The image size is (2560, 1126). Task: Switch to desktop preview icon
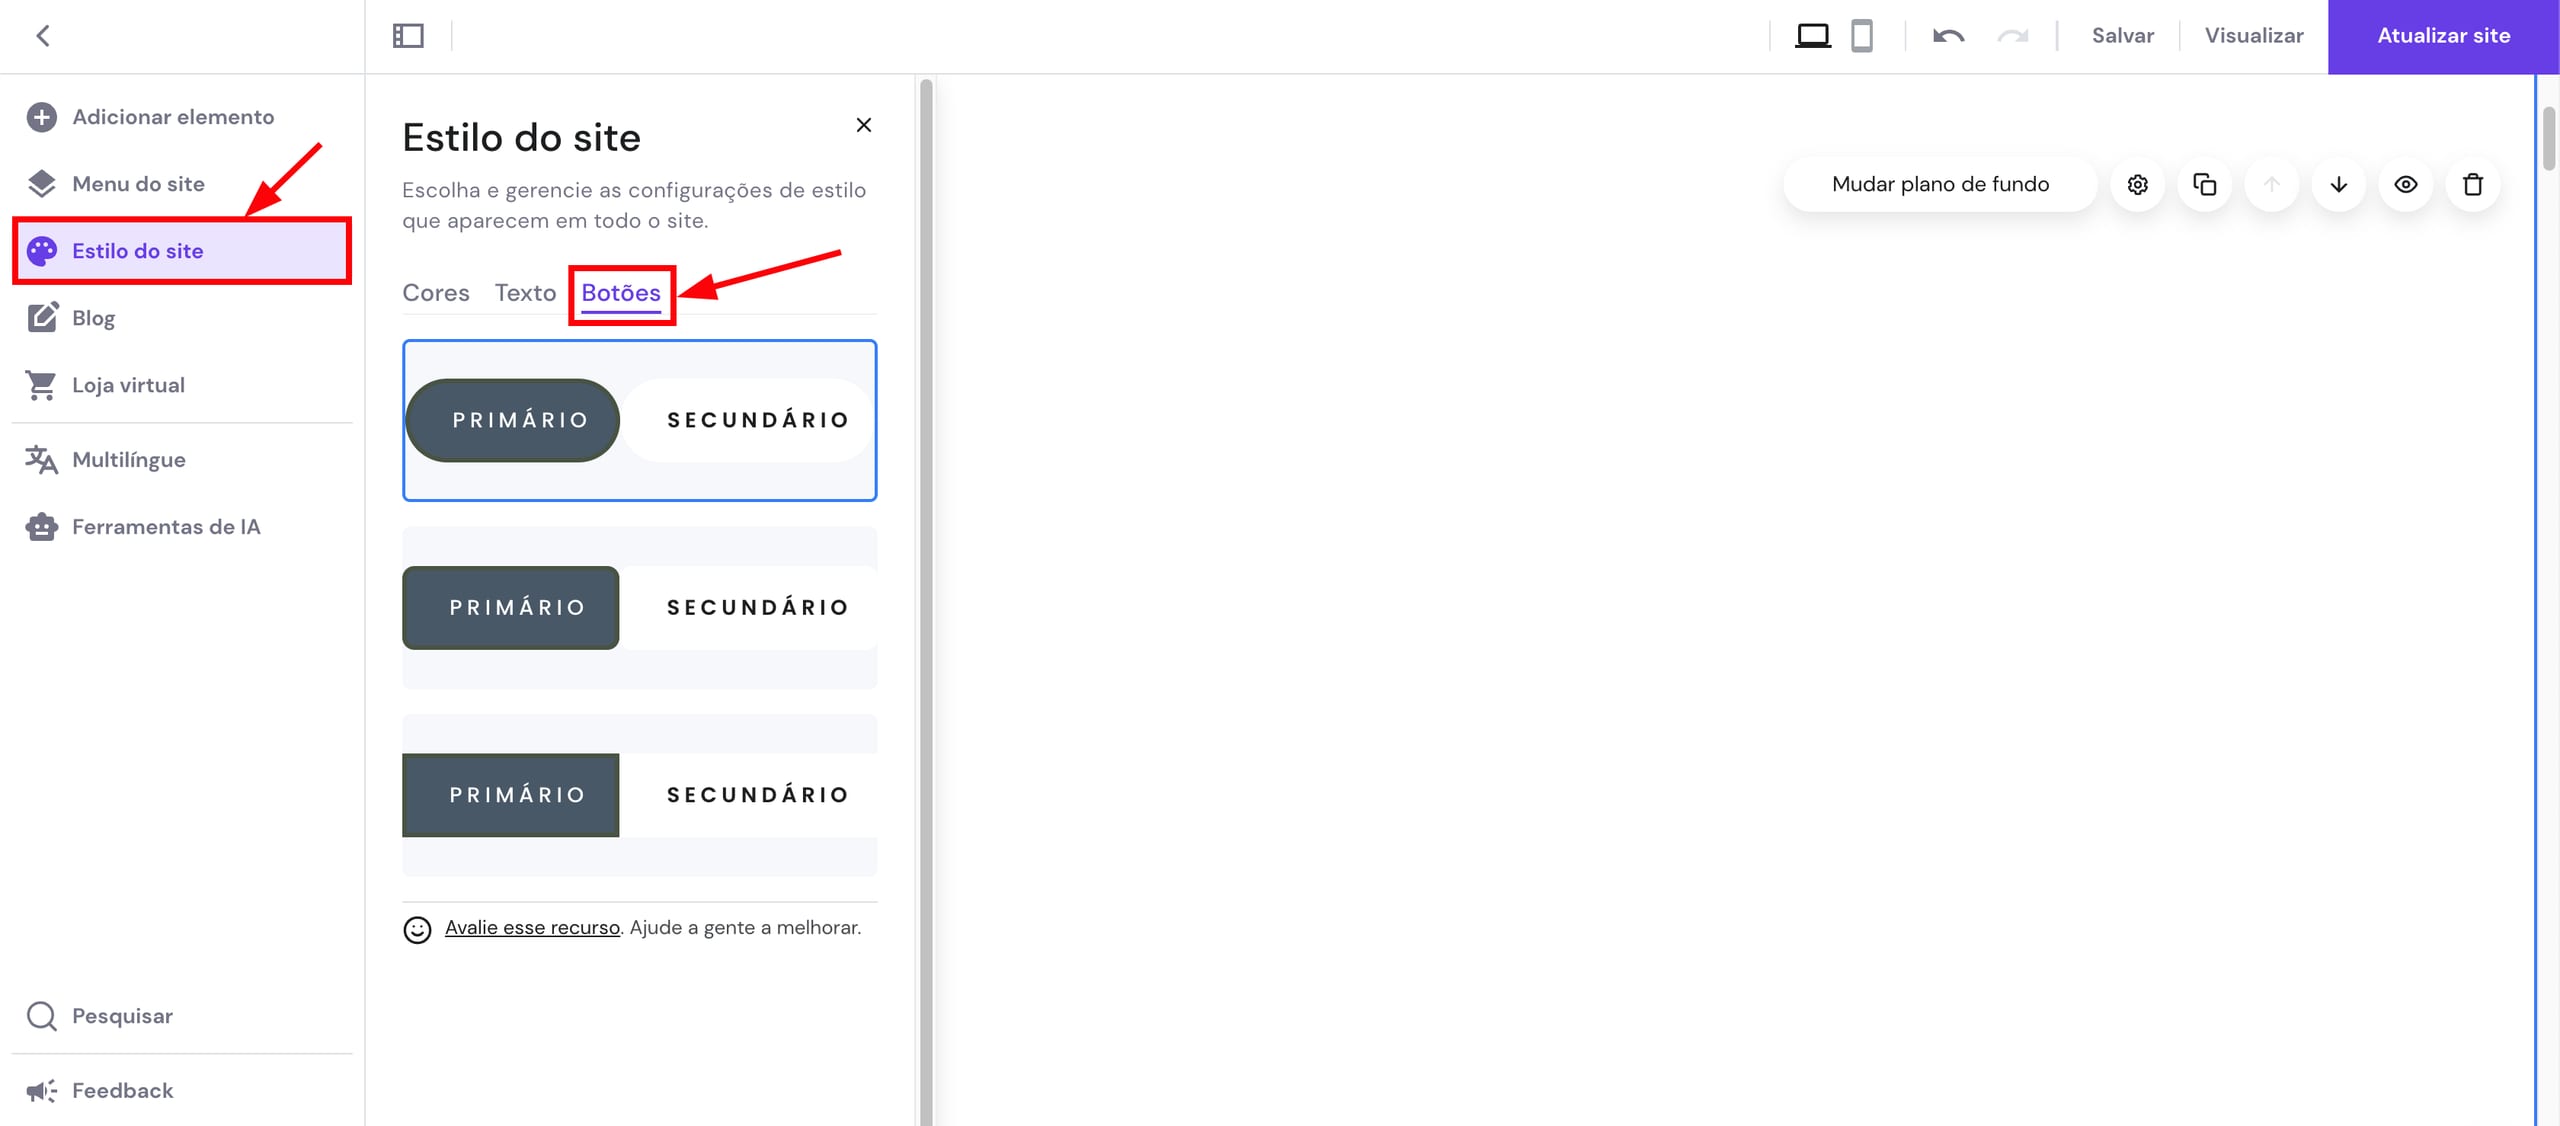1813,36
